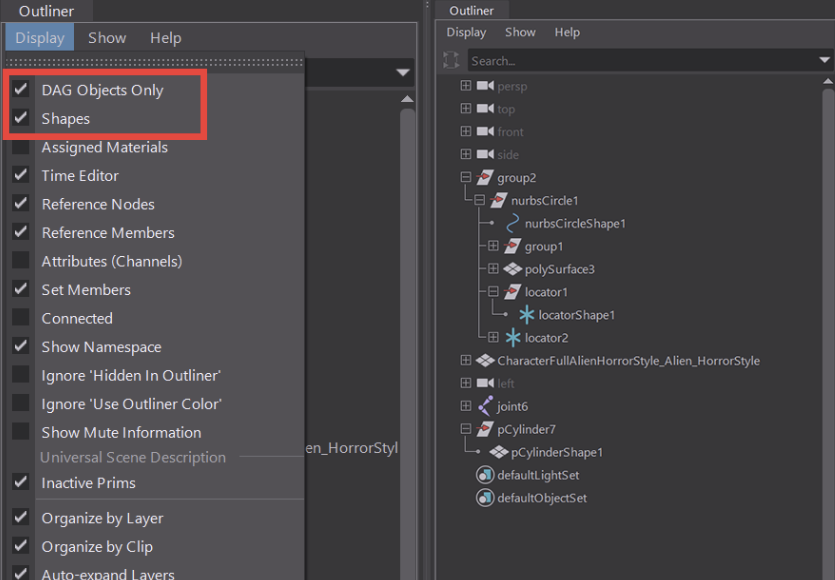Expand the side camera node
This screenshot has height=580, width=835.
466,154
